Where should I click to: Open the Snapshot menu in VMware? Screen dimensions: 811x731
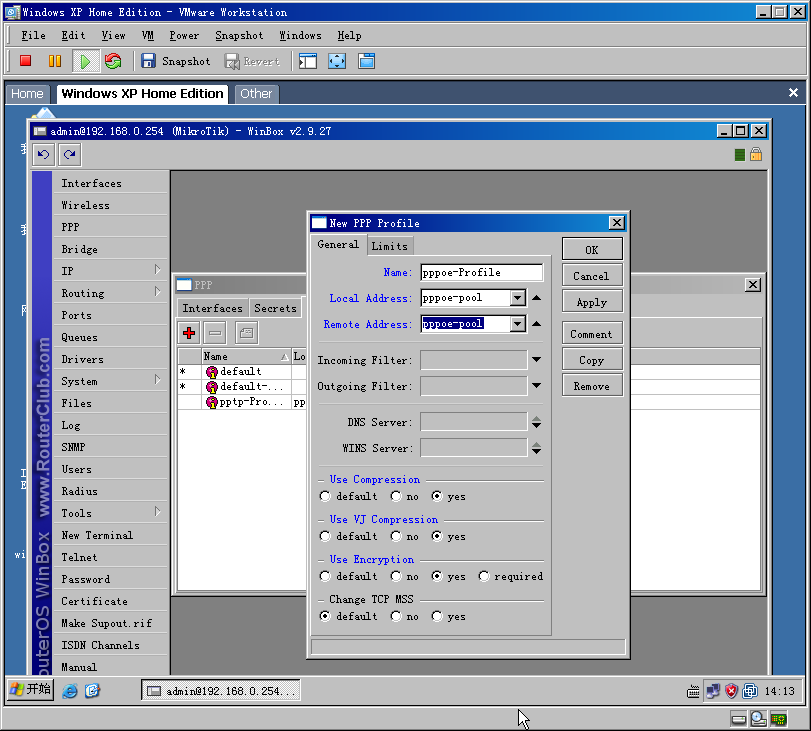[239, 35]
